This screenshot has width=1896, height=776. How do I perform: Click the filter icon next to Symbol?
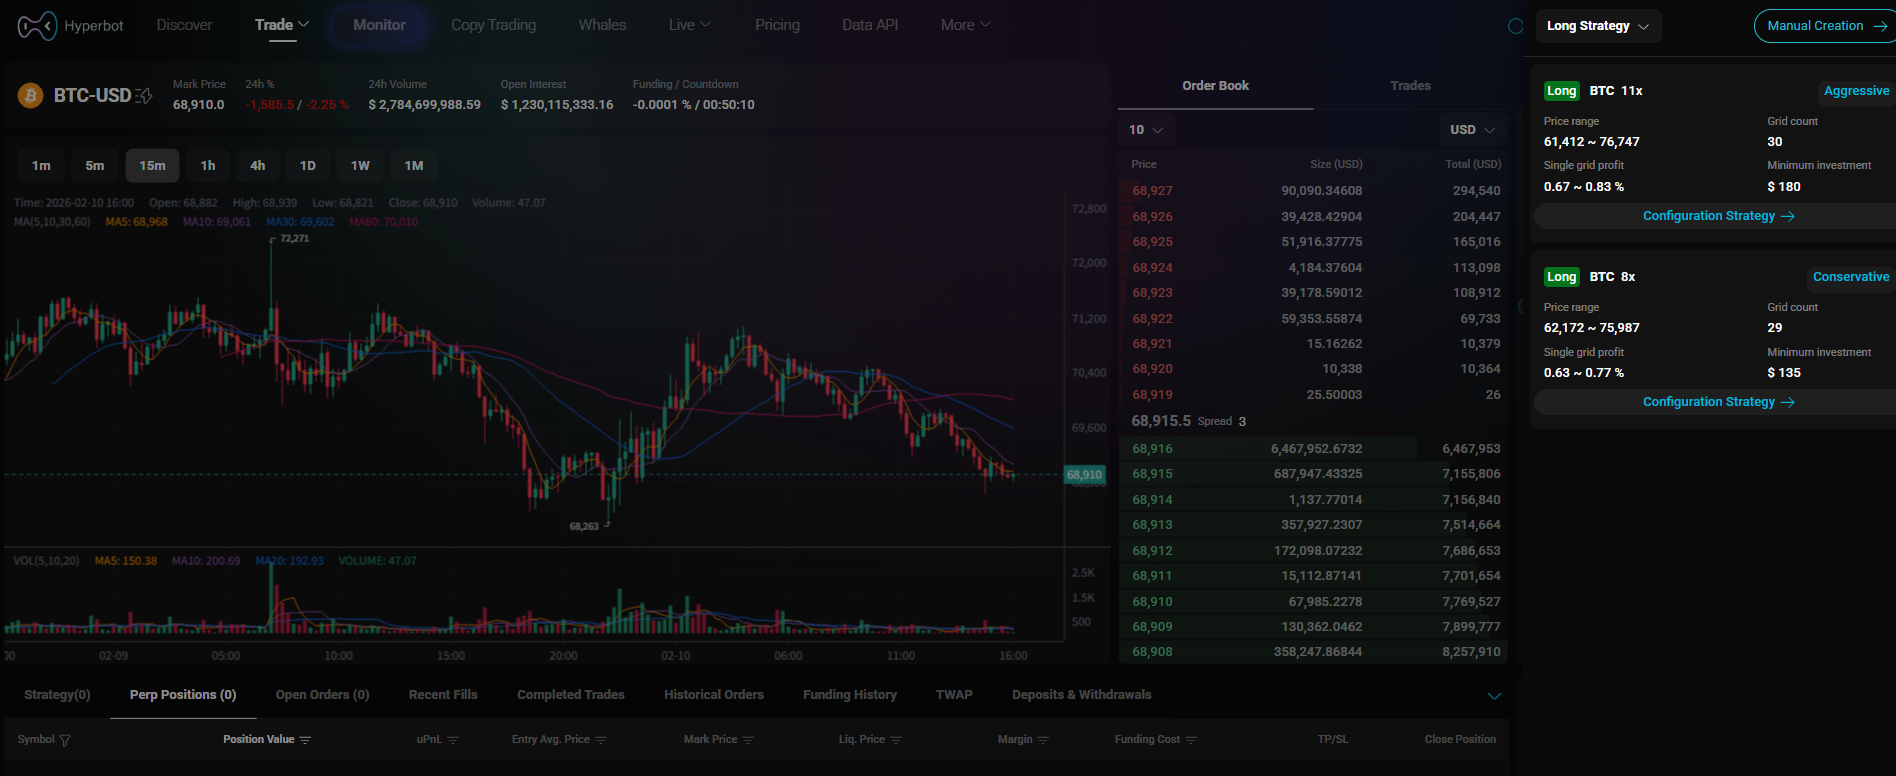point(65,740)
